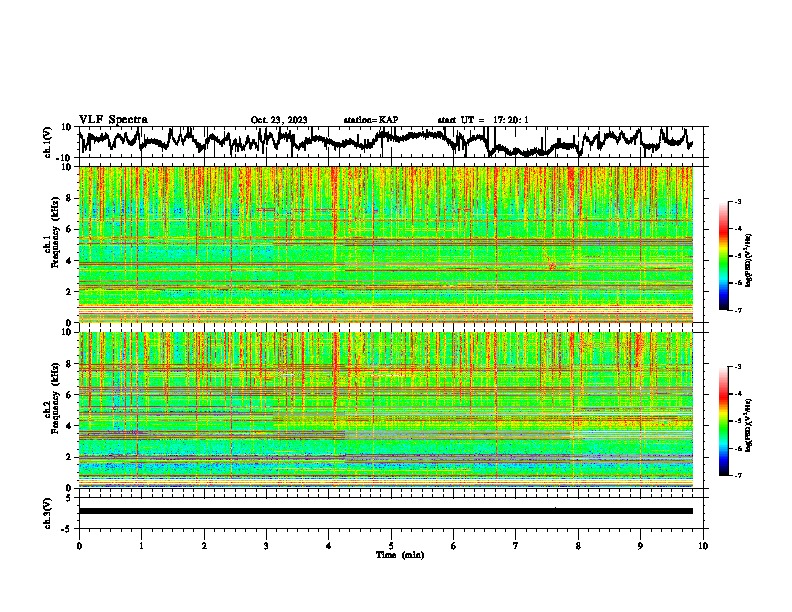The height and width of the screenshot is (612, 792).
Task: Click the "-7" label below ch.2 colorbar
Action: point(737,475)
